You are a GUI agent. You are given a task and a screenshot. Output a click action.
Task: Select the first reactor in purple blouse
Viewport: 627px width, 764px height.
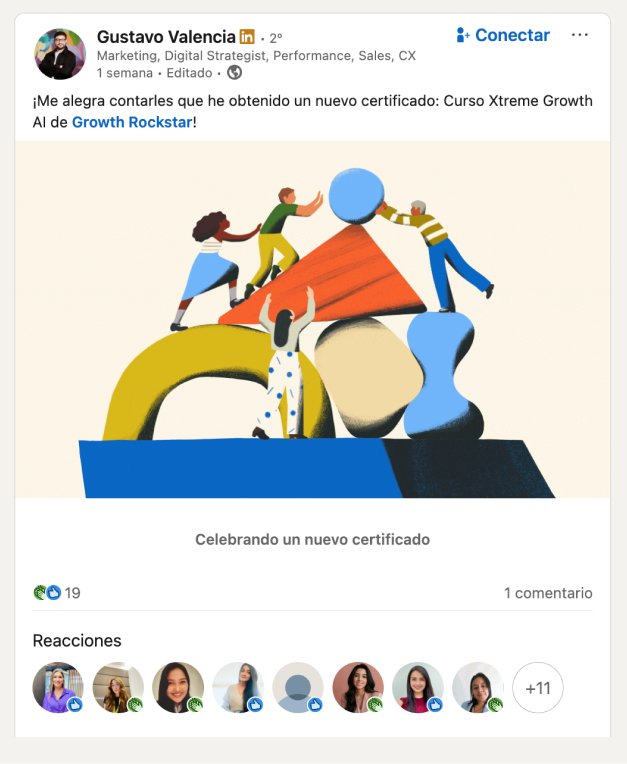coord(58,688)
